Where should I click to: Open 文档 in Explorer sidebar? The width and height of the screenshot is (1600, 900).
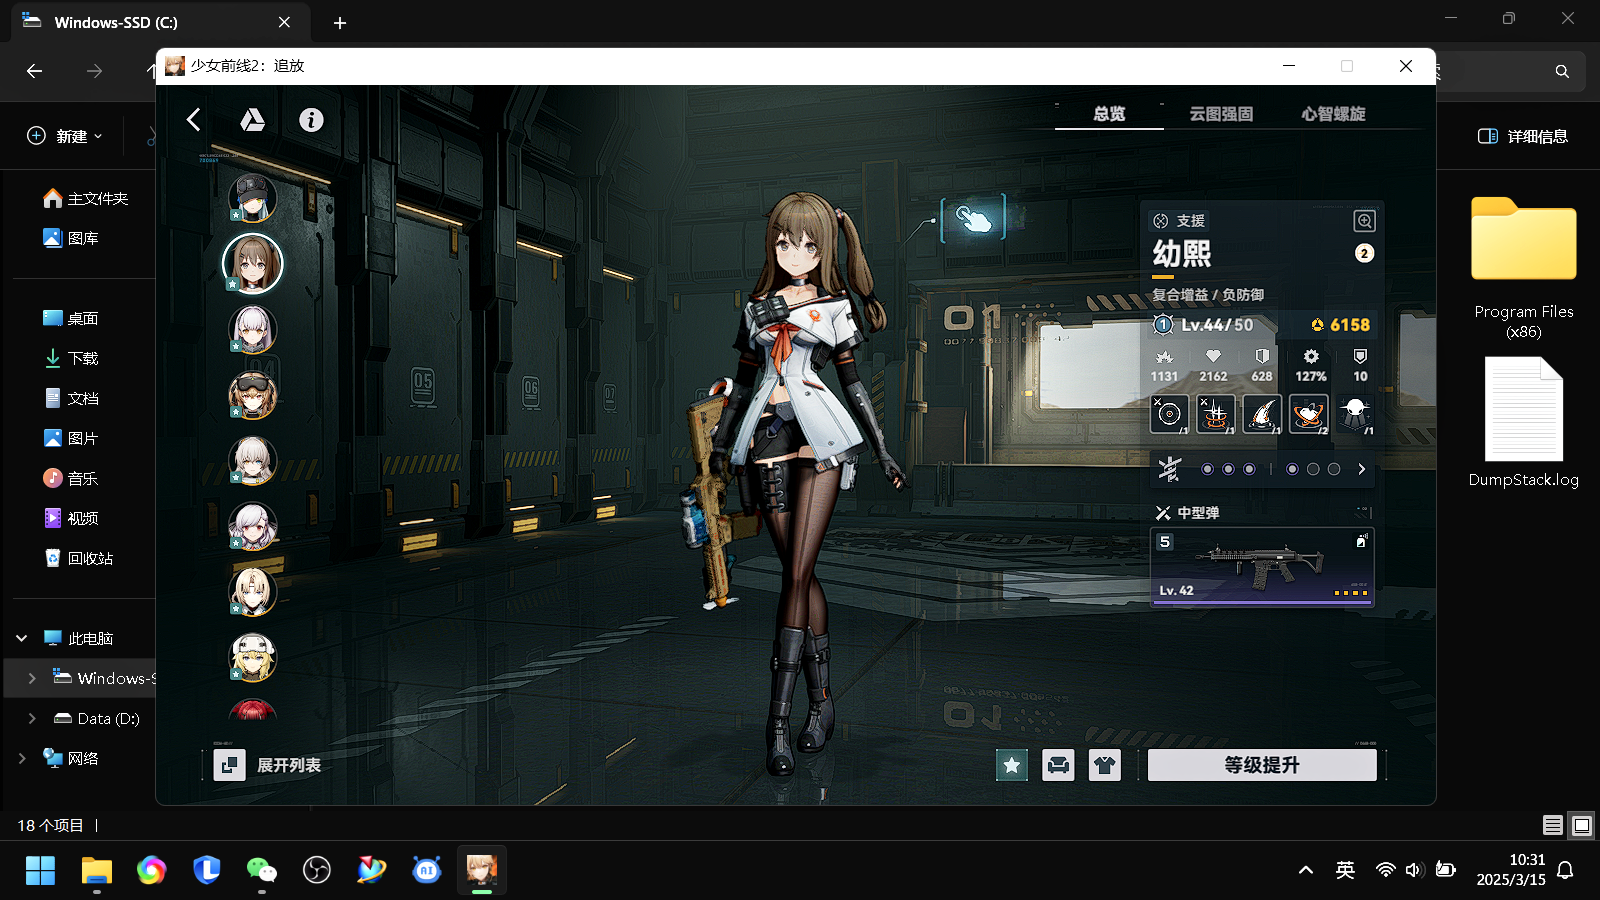(71, 398)
